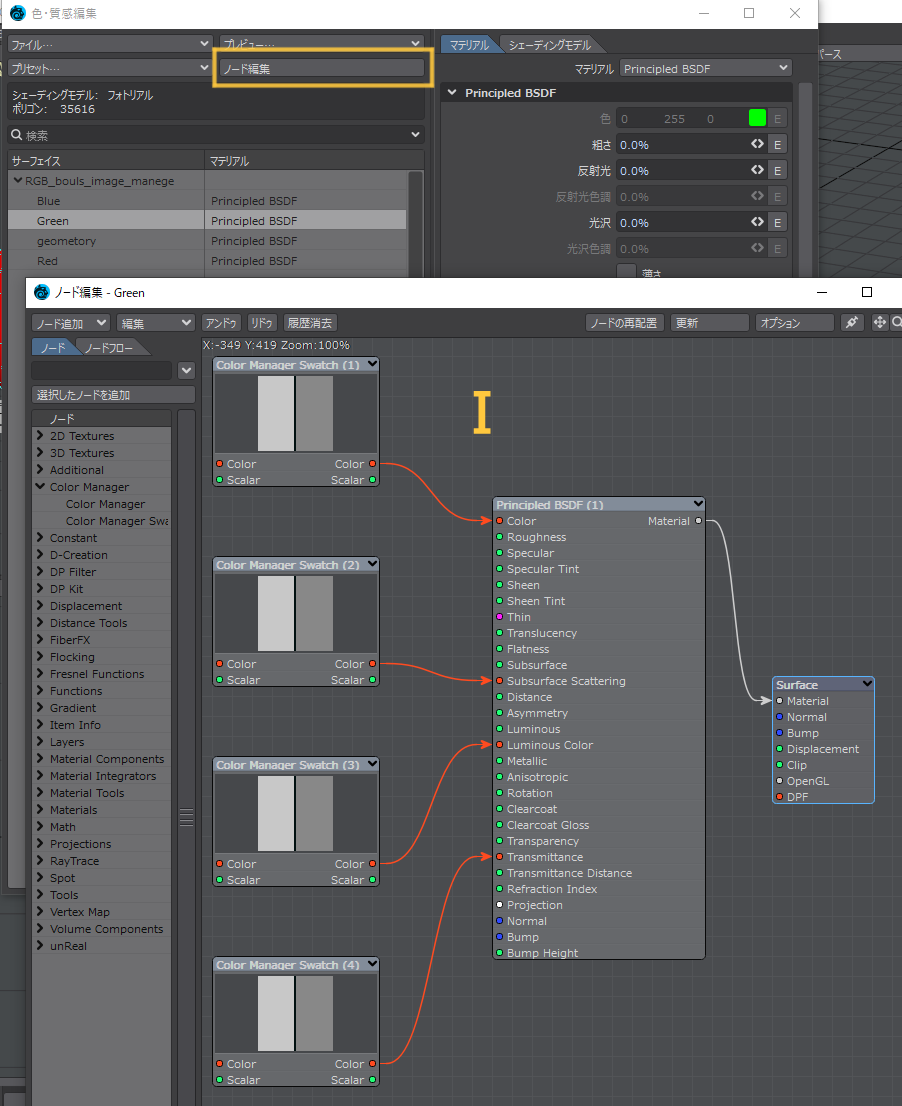
Task: Click the swatch preview in Color Manager Swatch (2)
Action: [295, 613]
